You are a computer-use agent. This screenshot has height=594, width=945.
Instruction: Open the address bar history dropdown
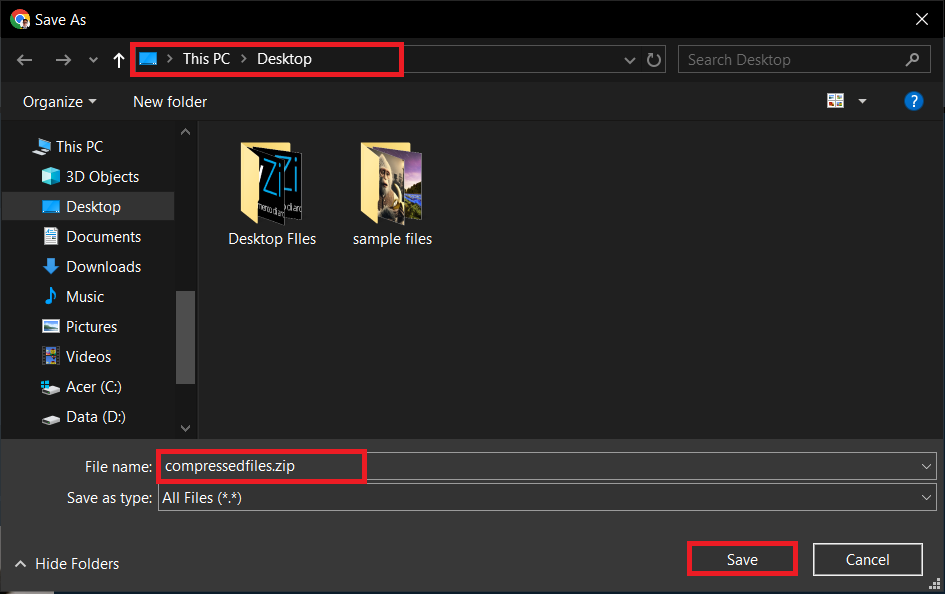(630, 59)
